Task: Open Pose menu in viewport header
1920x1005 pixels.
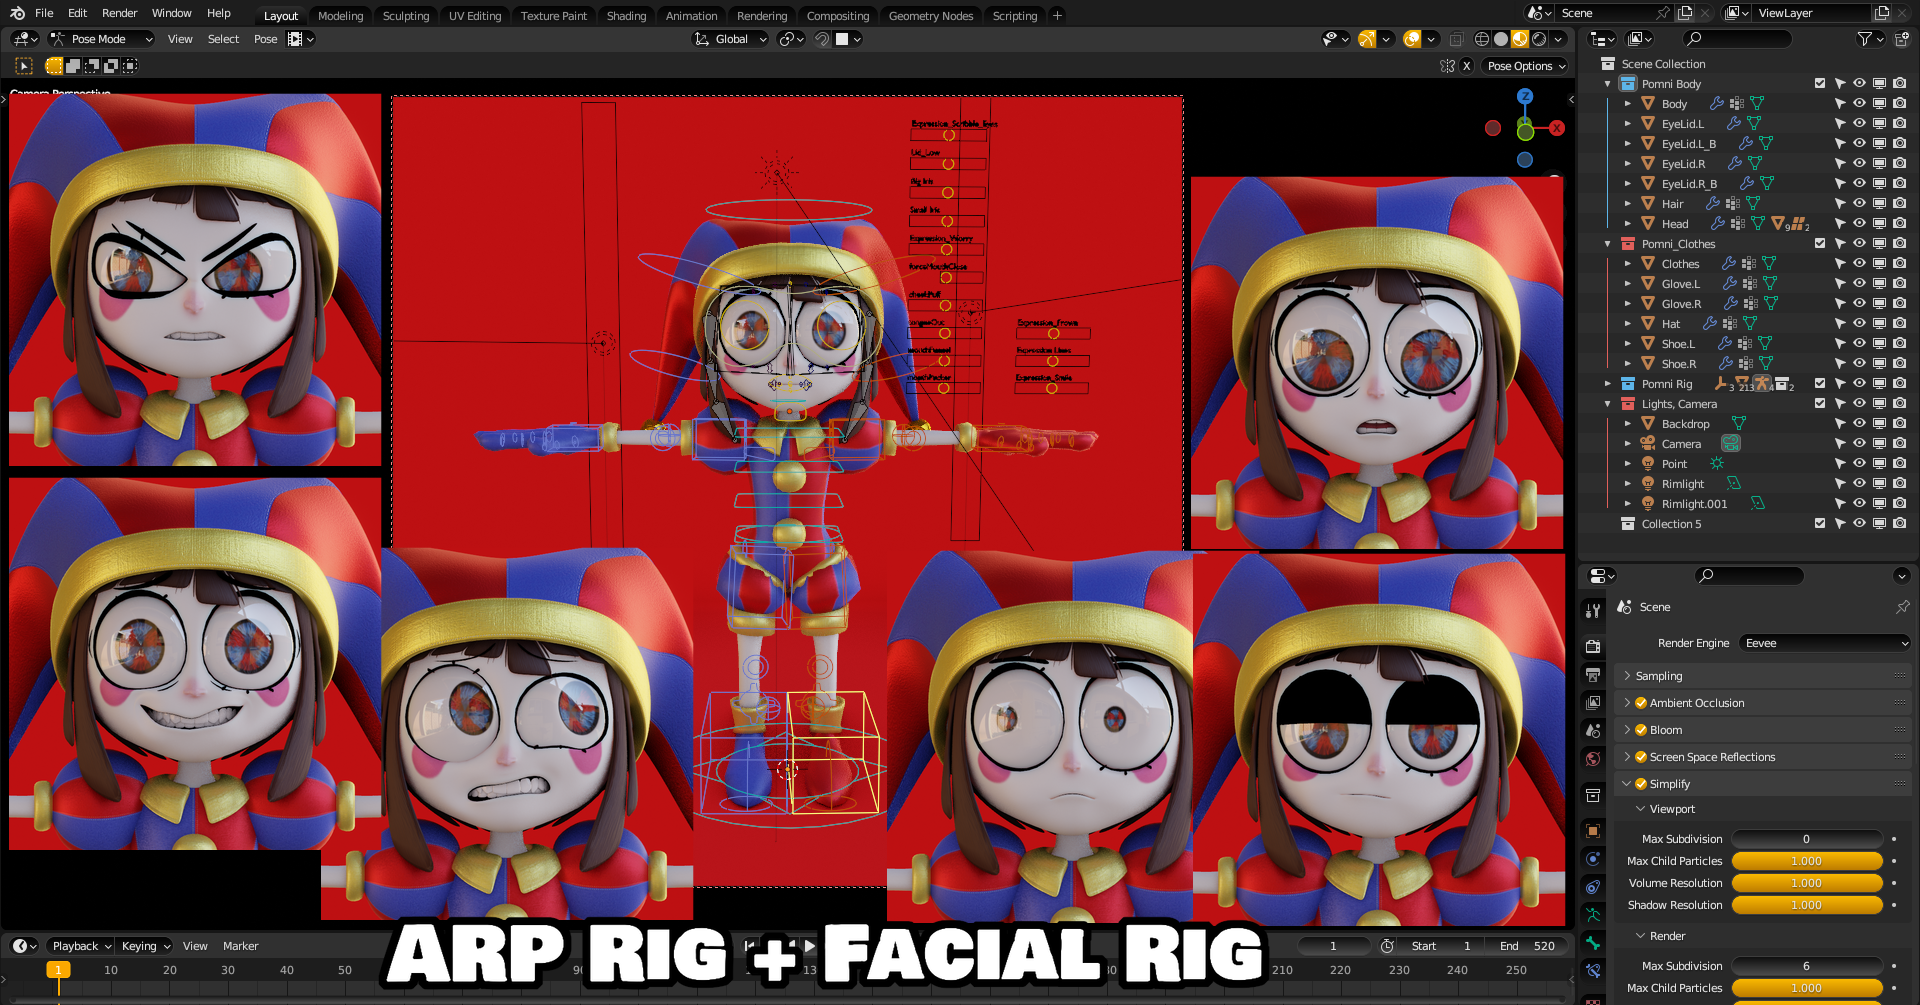Action: tap(265, 39)
